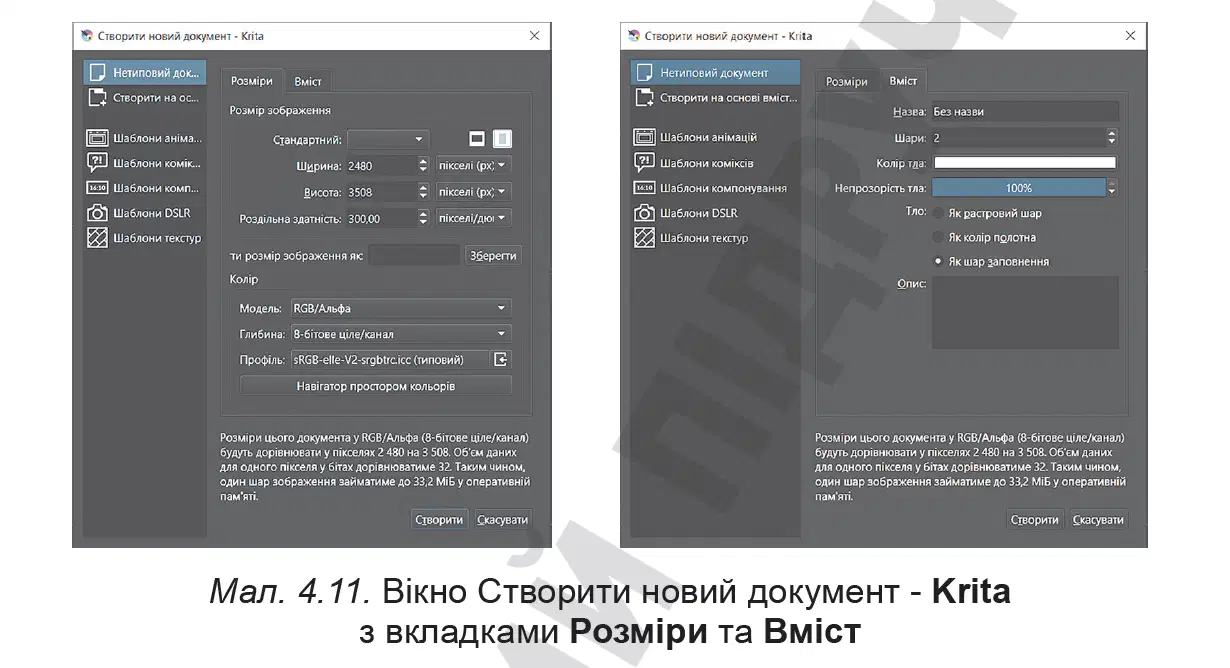1230x668 pixels.
Task: Open 'Шаблони коміксів' icon in right dialog
Action: pyautogui.click(x=645, y=162)
